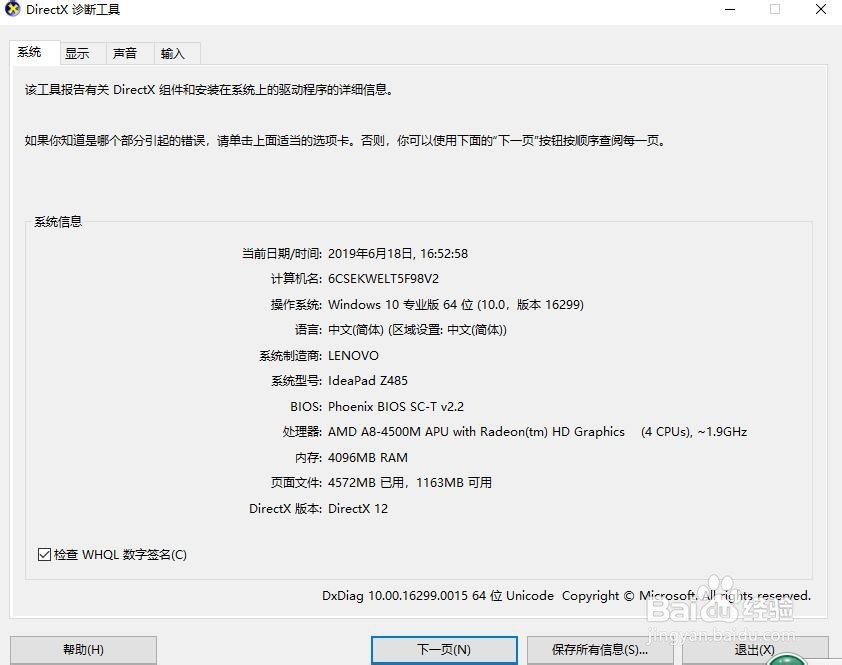The width and height of the screenshot is (842, 665).
Task: Go to next page with 下一页(N)
Action: pyautogui.click(x=444, y=650)
